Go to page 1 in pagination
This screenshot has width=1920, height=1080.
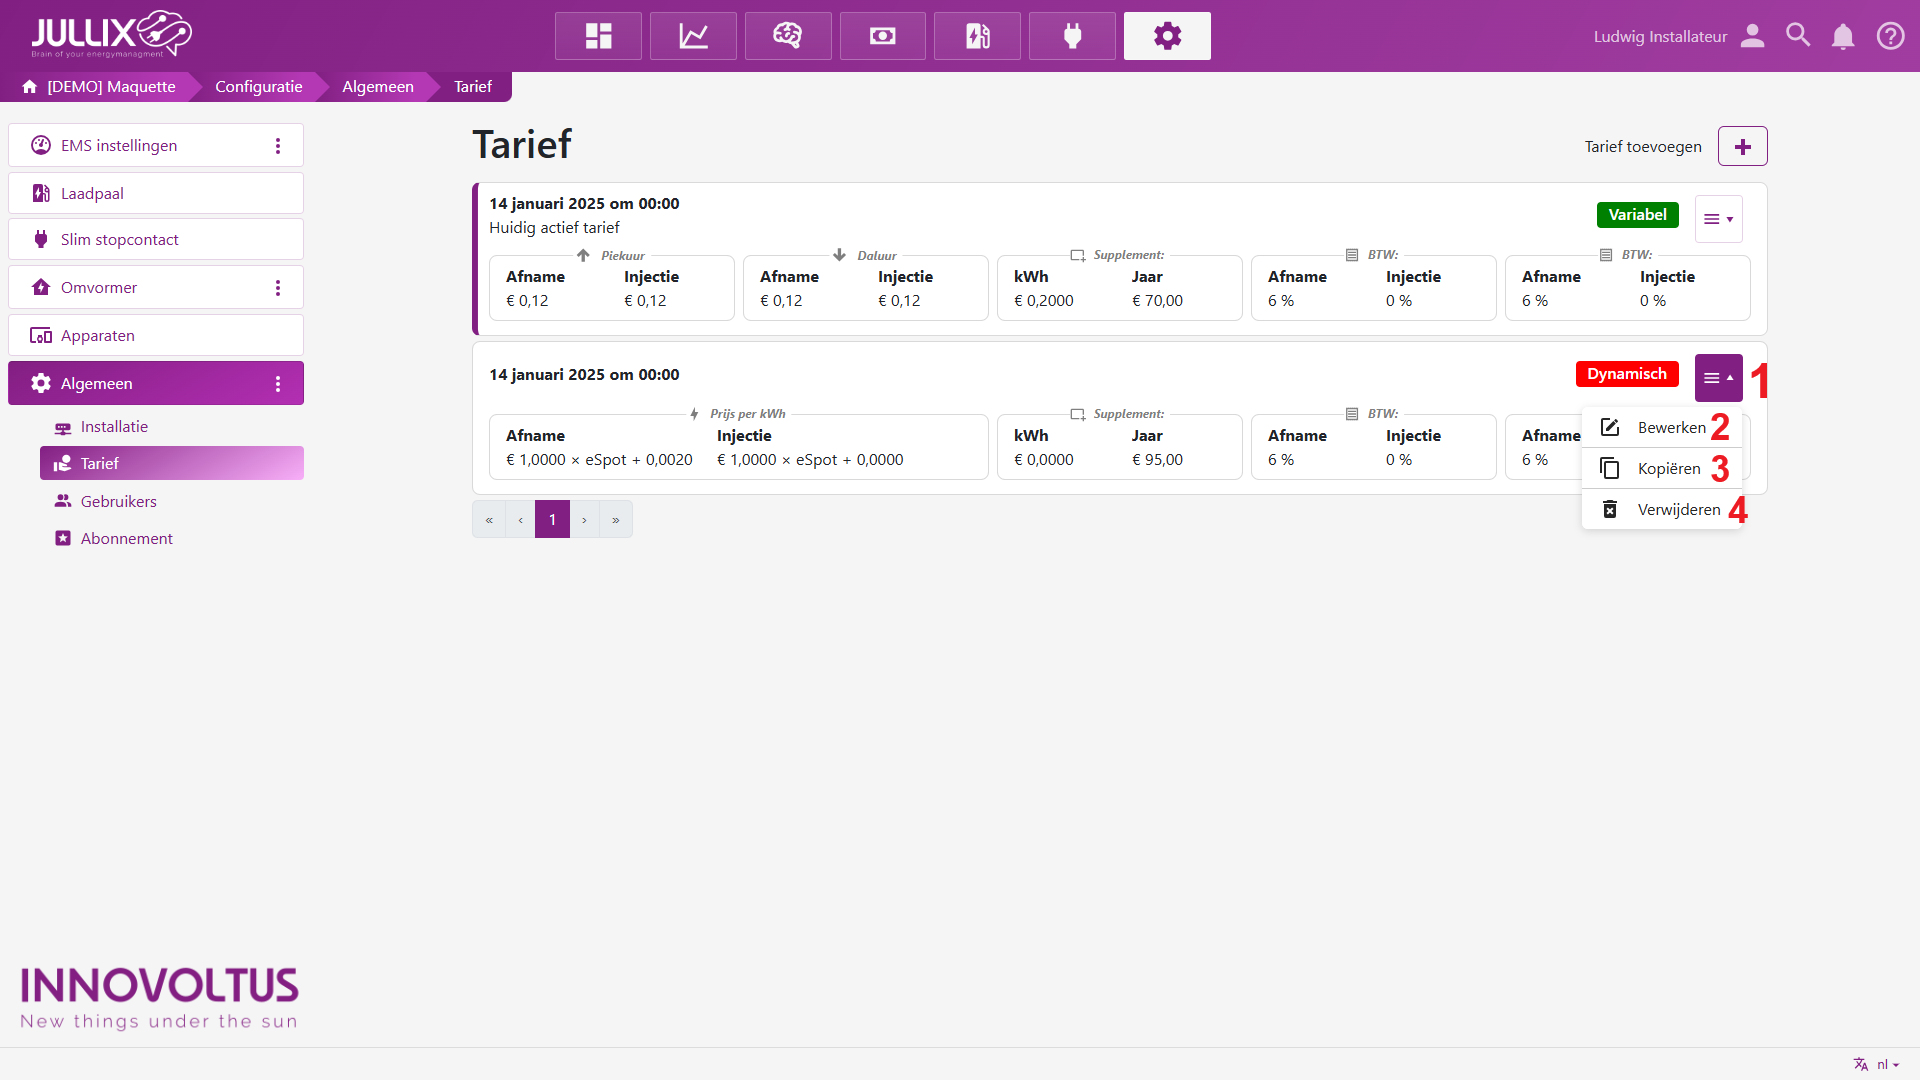coord(552,520)
